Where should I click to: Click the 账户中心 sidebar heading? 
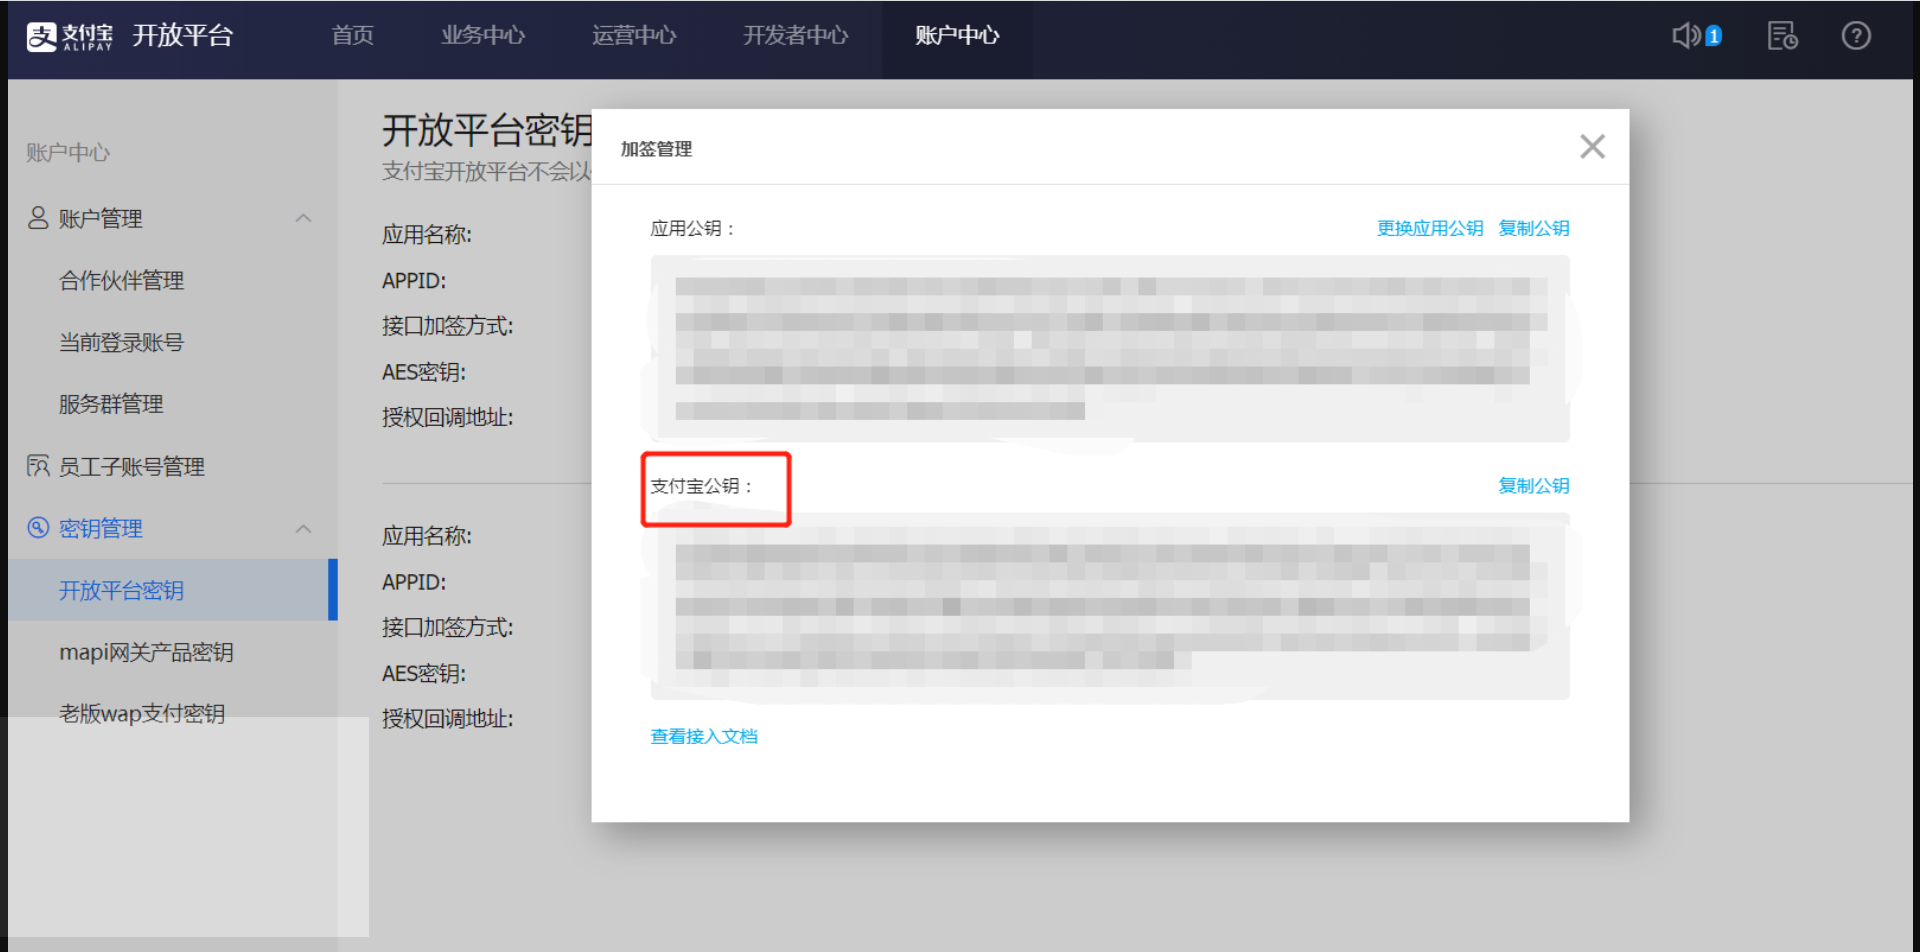(x=68, y=153)
